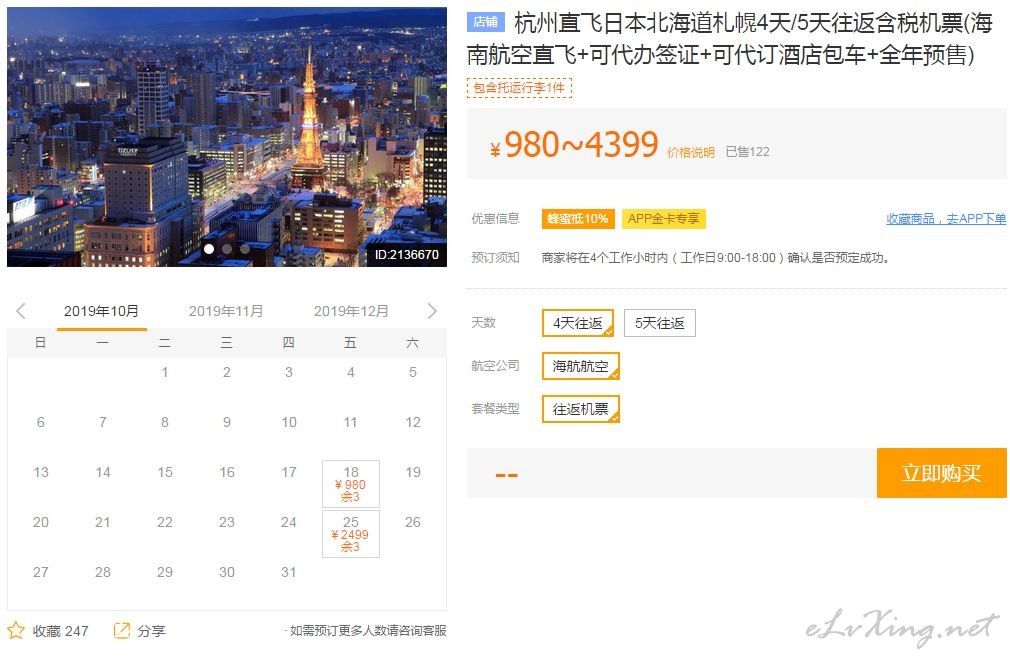Screen dimensions: 1010x661
Task: Click calendar date 1
Action: [x=165, y=372]
